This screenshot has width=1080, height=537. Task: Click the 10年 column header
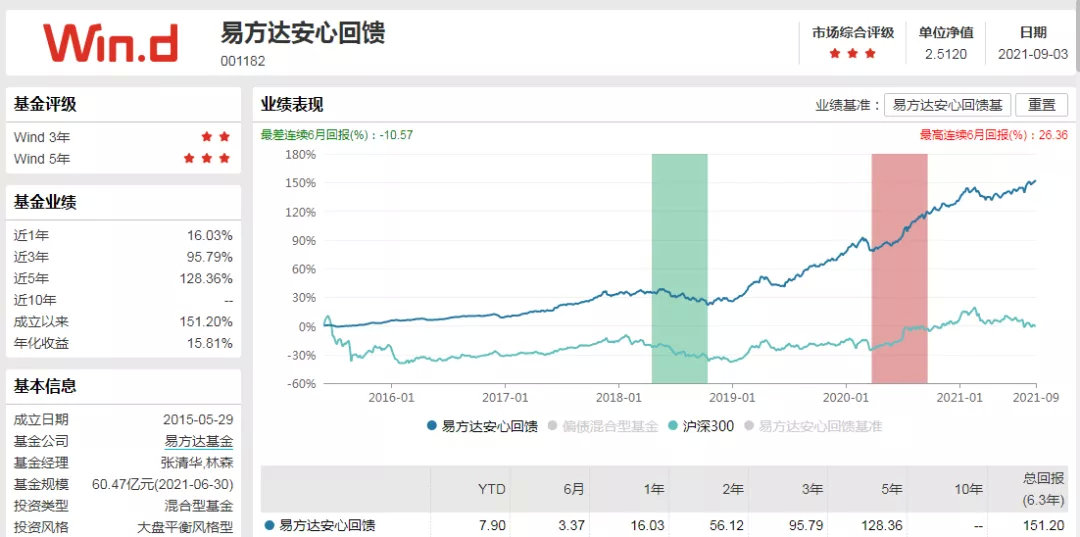[x=968, y=489]
